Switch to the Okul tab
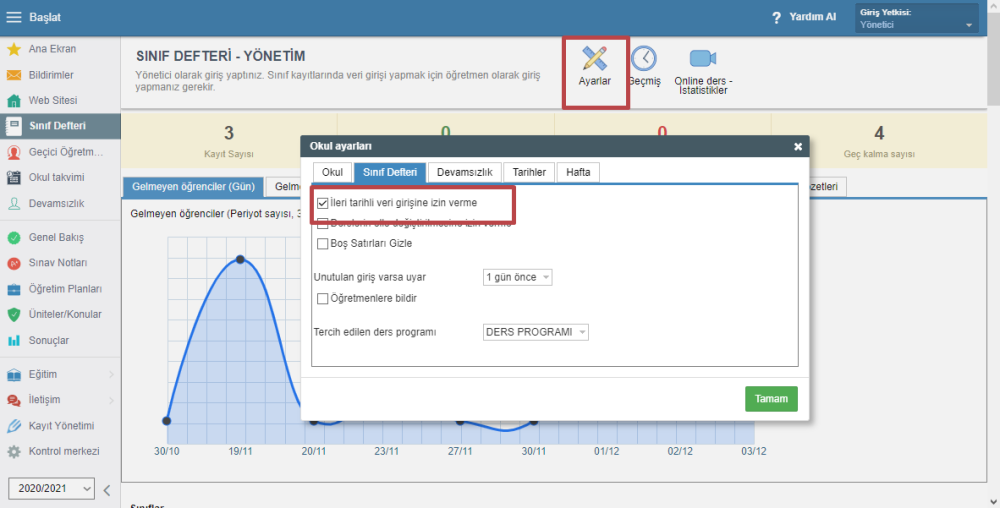Image resolution: width=1000 pixels, height=508 pixels. (332, 172)
